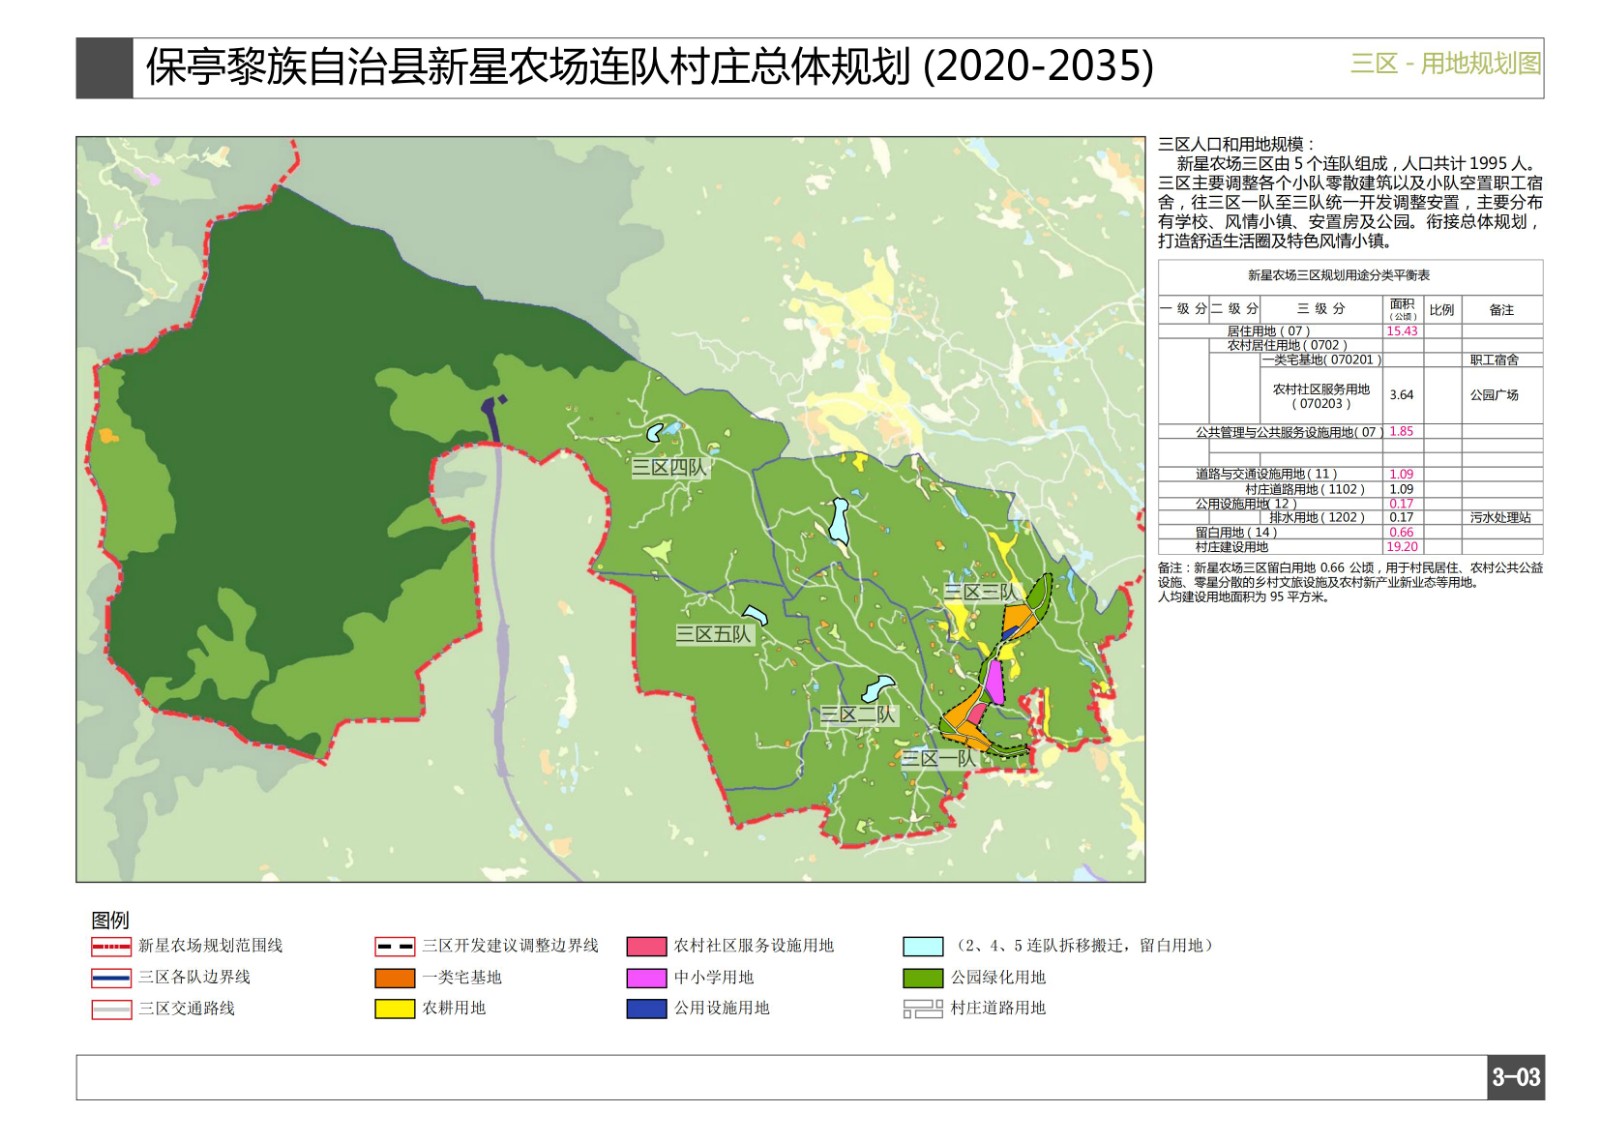Select the green 公园绿化用地 legend swatch
The width and height of the screenshot is (1600, 1131).
[922, 977]
